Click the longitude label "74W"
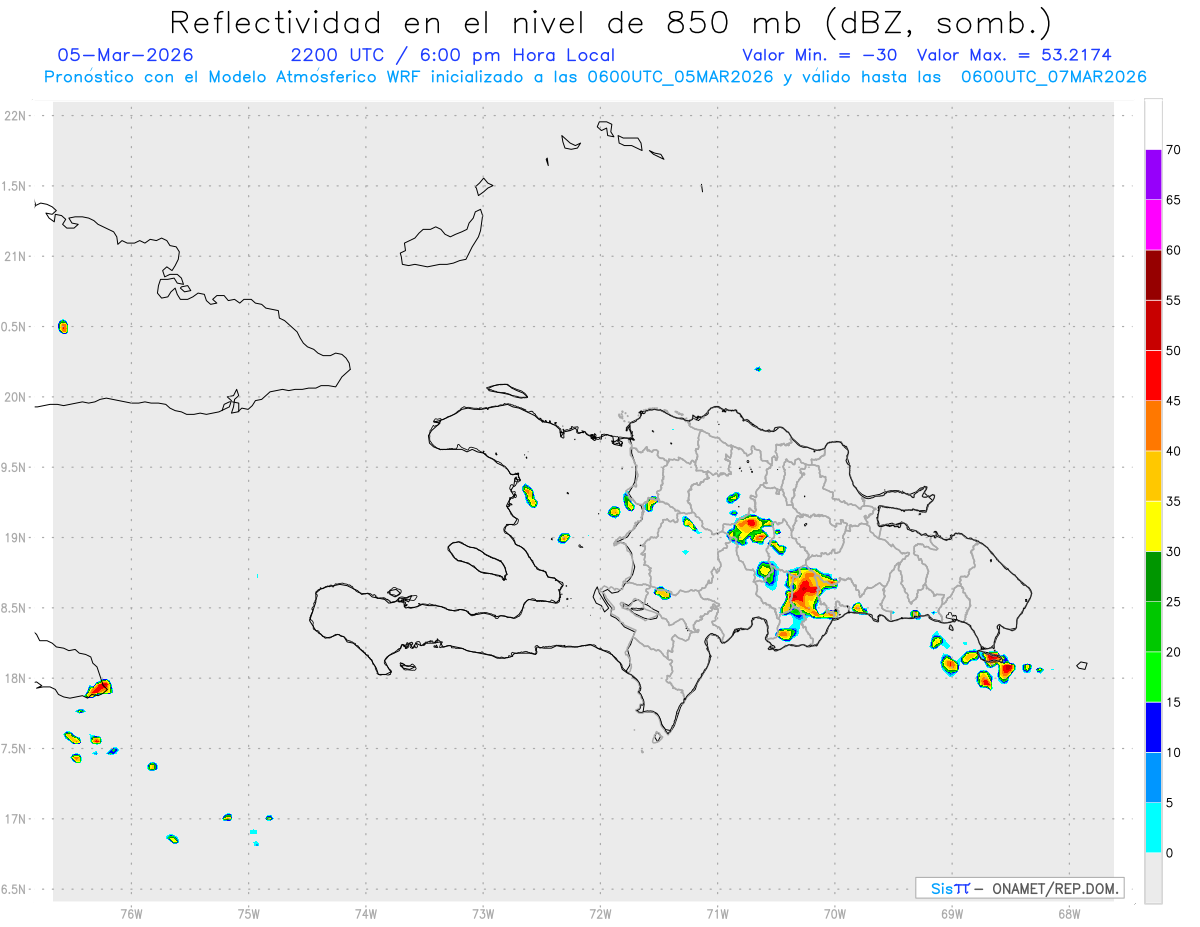 pyautogui.click(x=366, y=914)
